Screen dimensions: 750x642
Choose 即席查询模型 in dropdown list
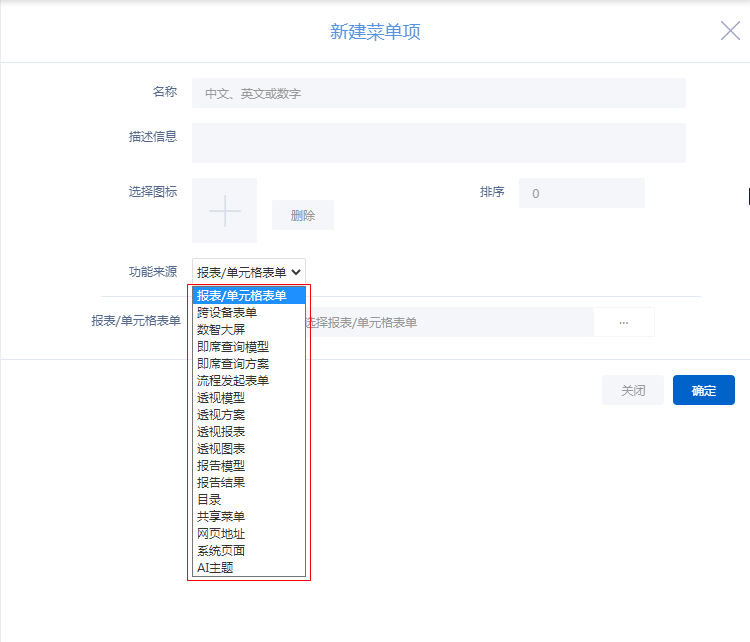click(x=233, y=346)
